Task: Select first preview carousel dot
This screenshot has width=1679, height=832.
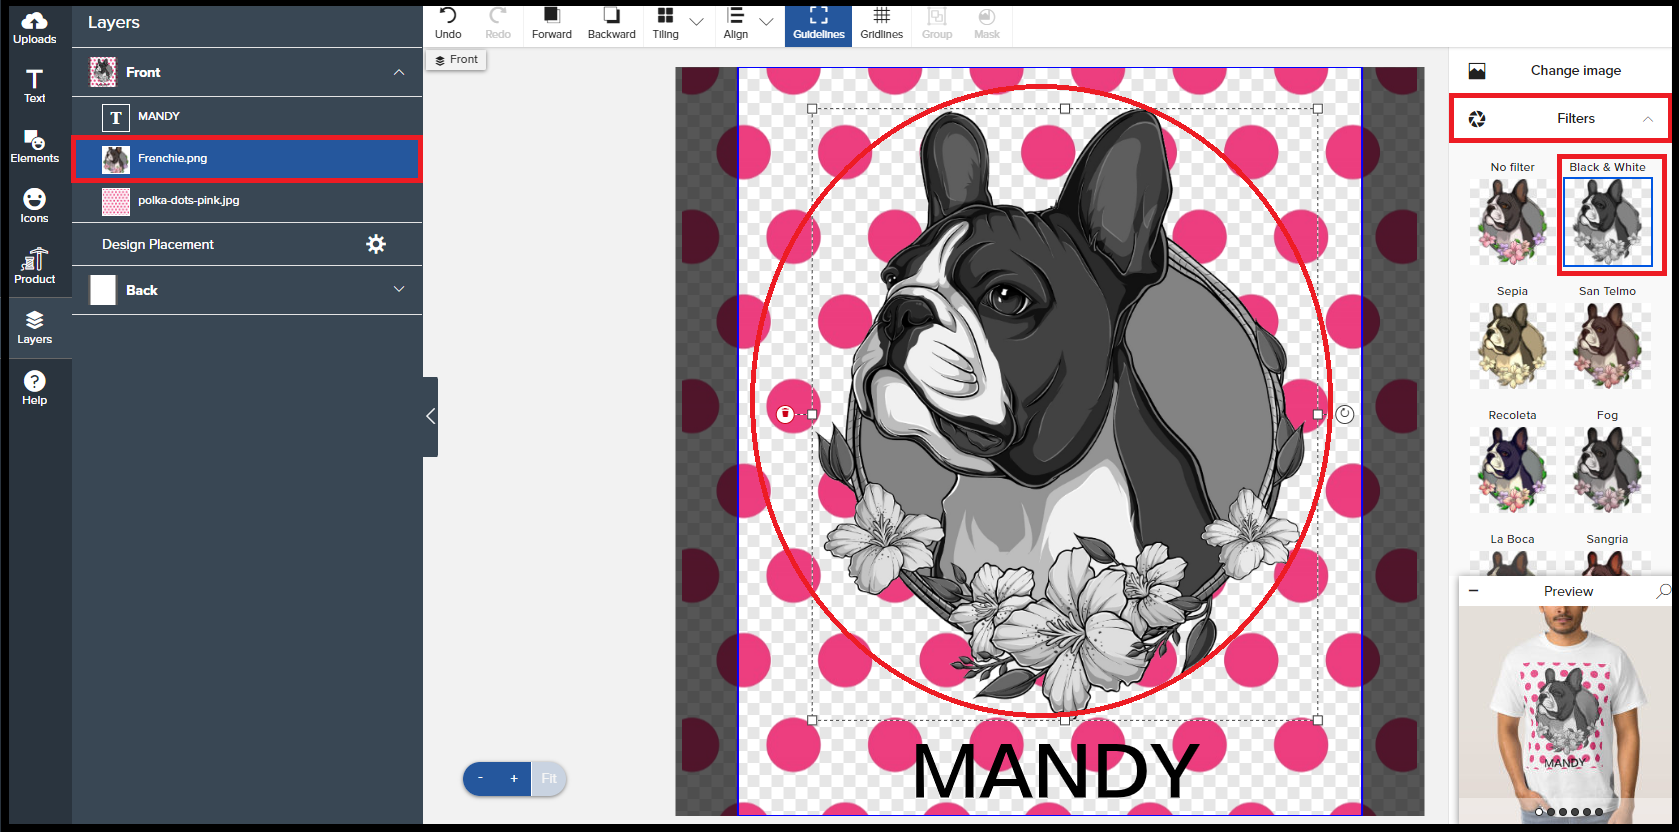Action: pos(1539,812)
